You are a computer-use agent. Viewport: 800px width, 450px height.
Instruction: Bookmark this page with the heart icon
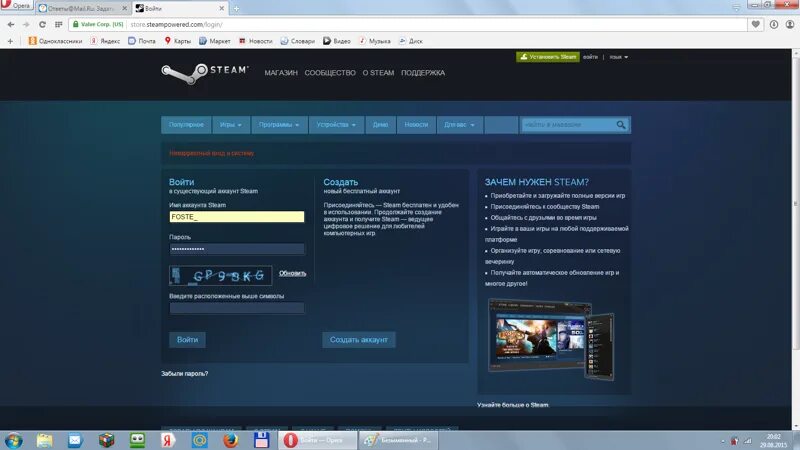click(756, 24)
